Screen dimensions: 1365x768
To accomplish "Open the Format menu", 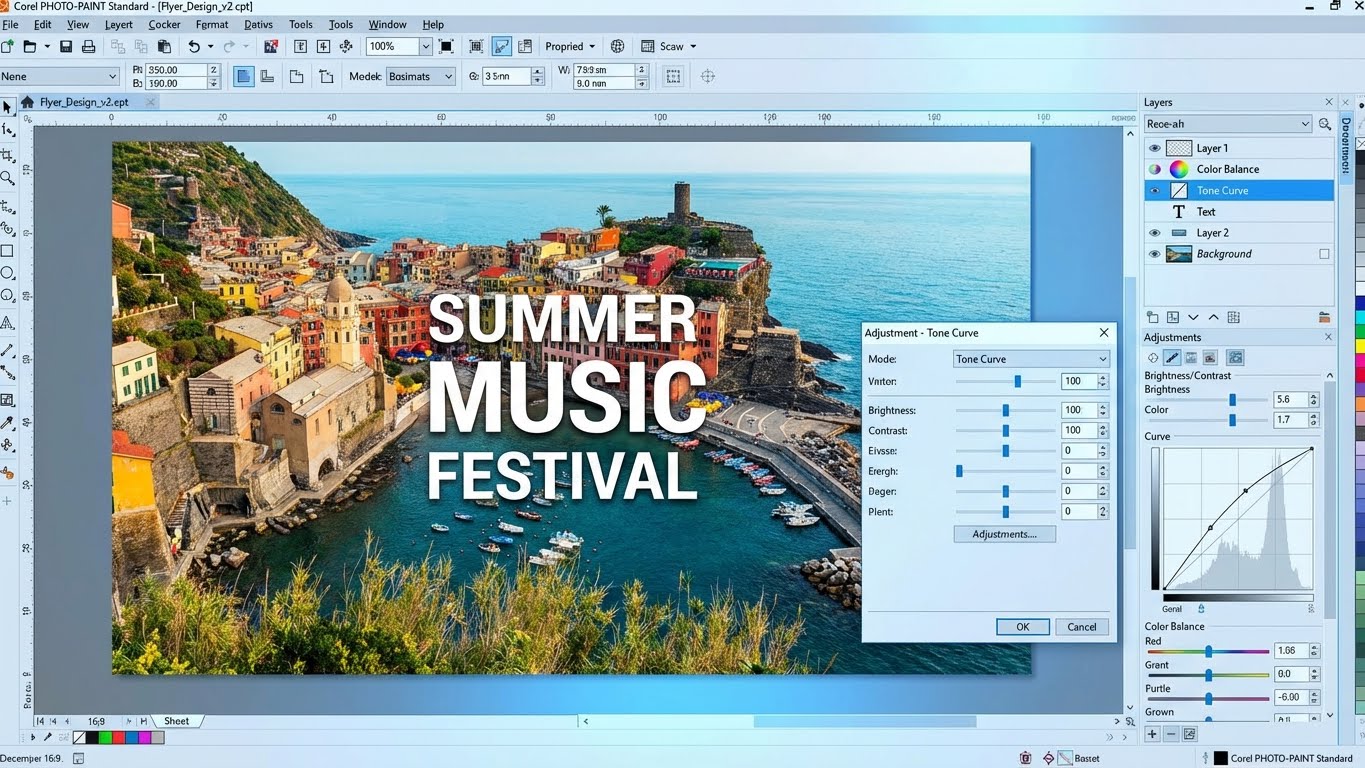I will pyautogui.click(x=211, y=24).
